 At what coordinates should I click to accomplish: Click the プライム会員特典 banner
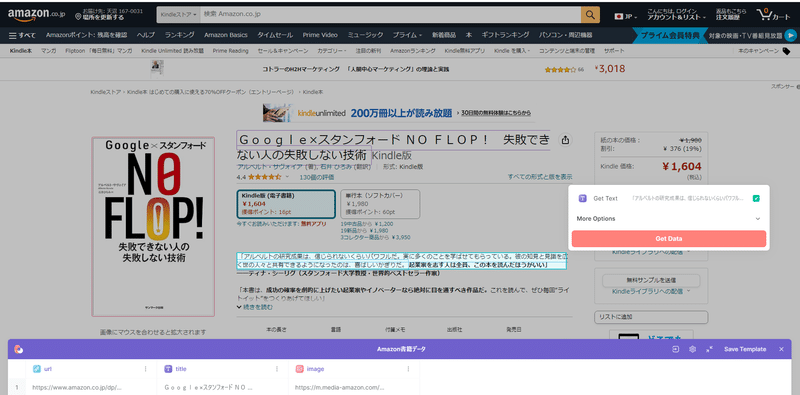(x=670, y=35)
